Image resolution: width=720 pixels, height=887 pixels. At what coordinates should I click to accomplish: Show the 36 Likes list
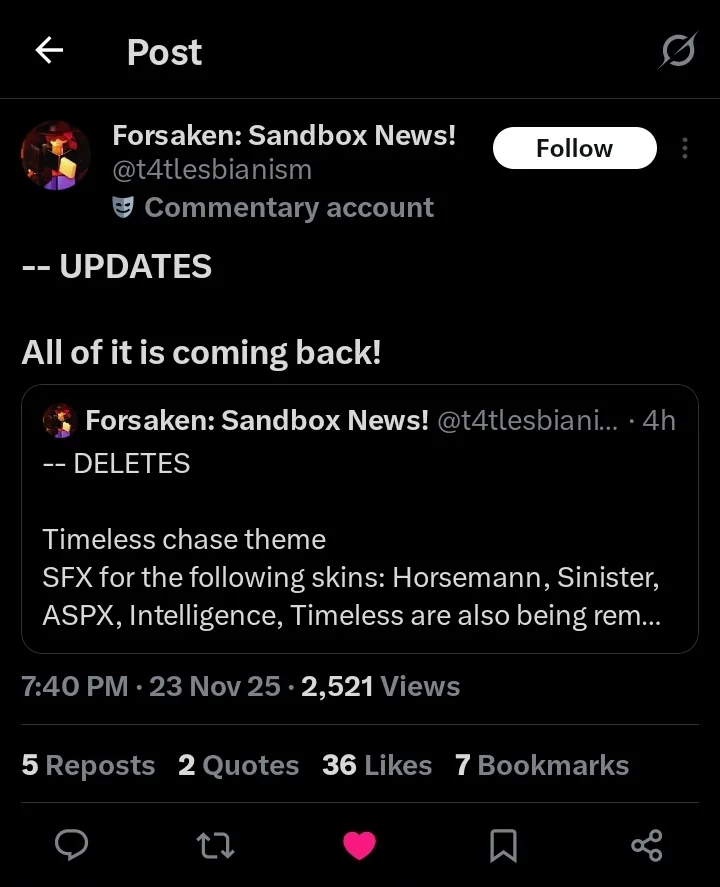pyautogui.click(x=377, y=765)
